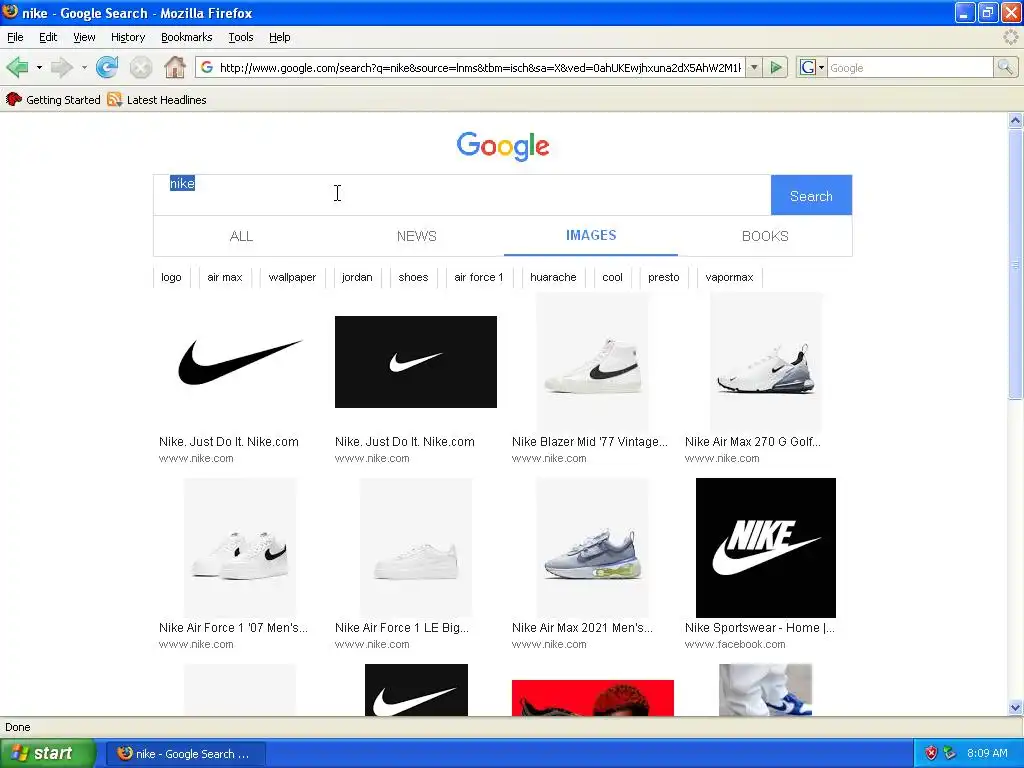The width and height of the screenshot is (1024, 768).
Task: Switch to the ALL results tab
Action: click(x=241, y=236)
